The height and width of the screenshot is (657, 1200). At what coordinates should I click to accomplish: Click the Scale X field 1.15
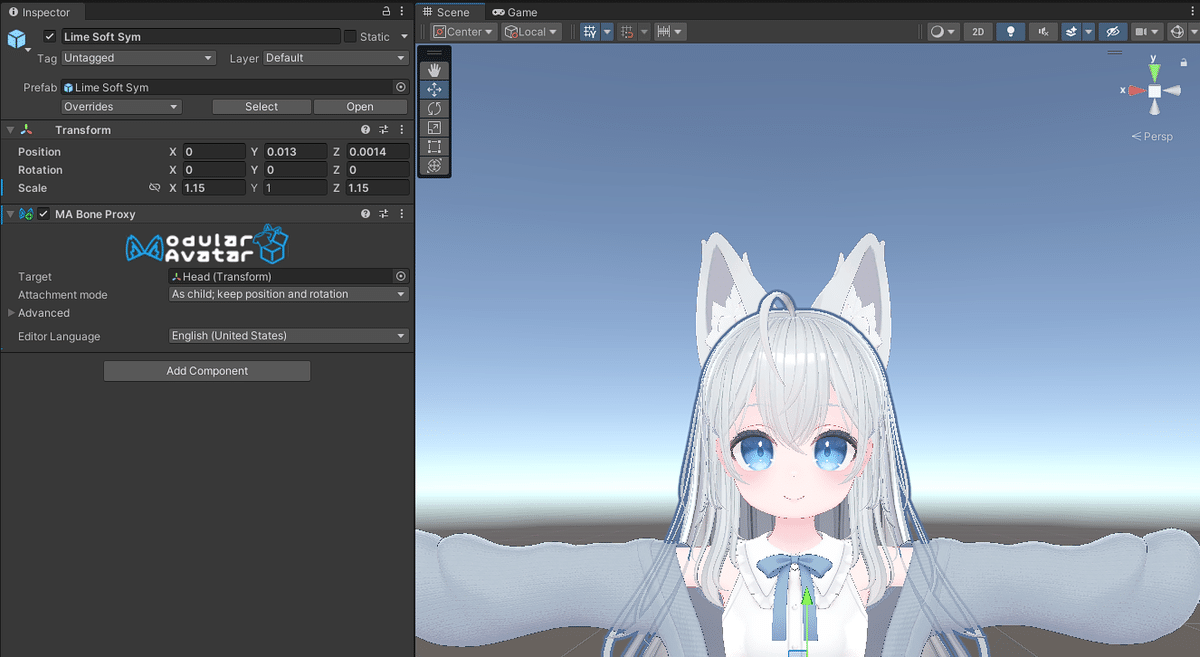point(213,188)
